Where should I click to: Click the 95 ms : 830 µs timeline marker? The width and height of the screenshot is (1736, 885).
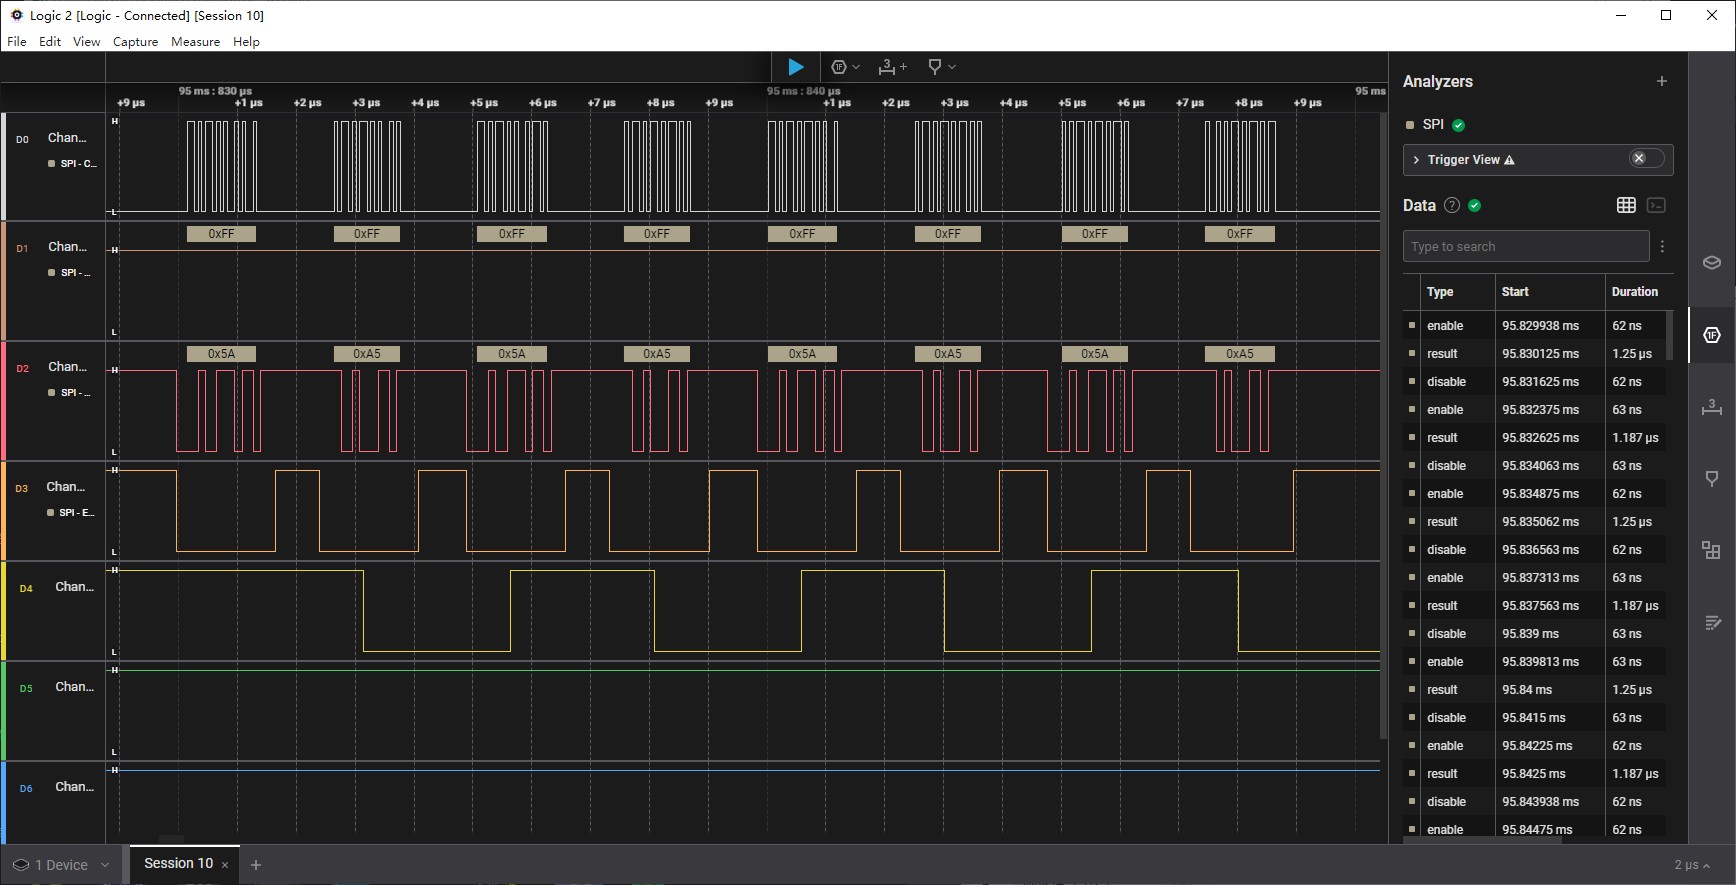[x=215, y=91]
